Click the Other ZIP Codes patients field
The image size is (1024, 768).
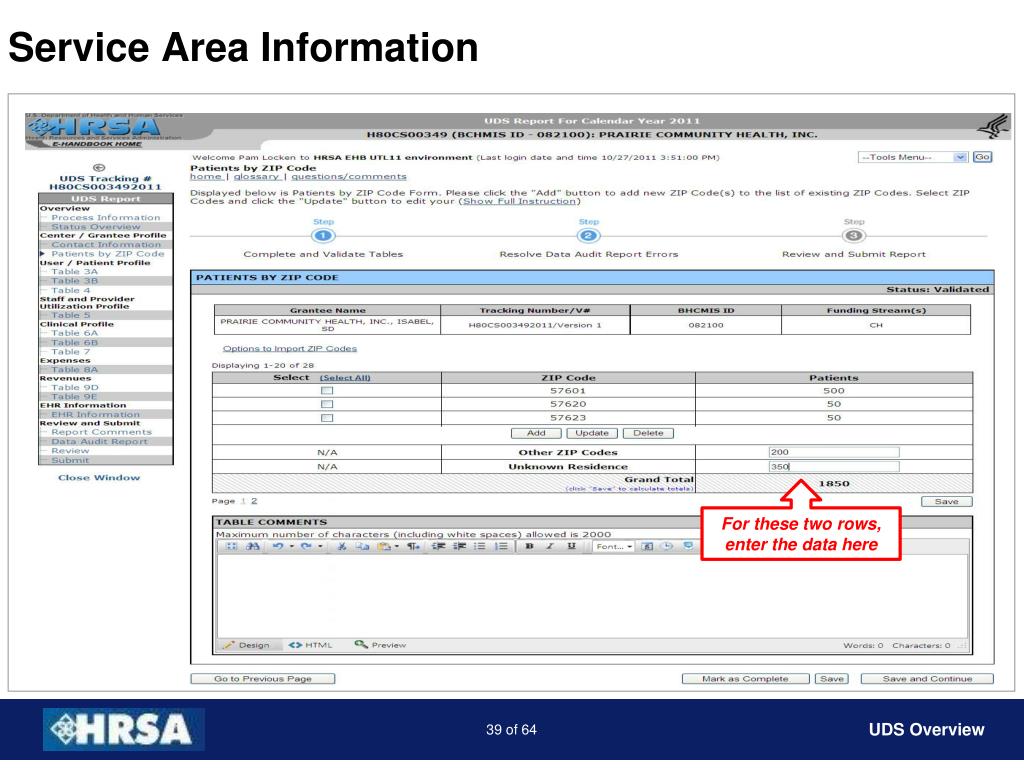click(834, 452)
